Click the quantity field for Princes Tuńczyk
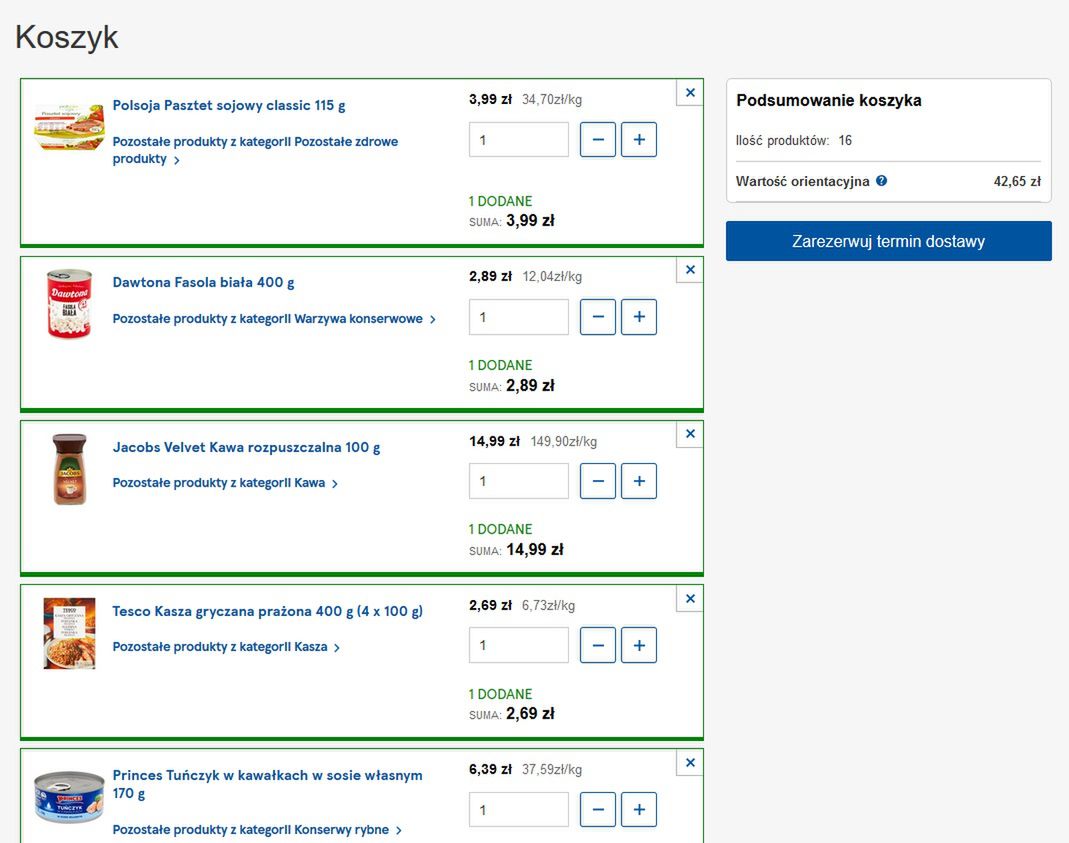The image size is (1069, 843). point(519,810)
